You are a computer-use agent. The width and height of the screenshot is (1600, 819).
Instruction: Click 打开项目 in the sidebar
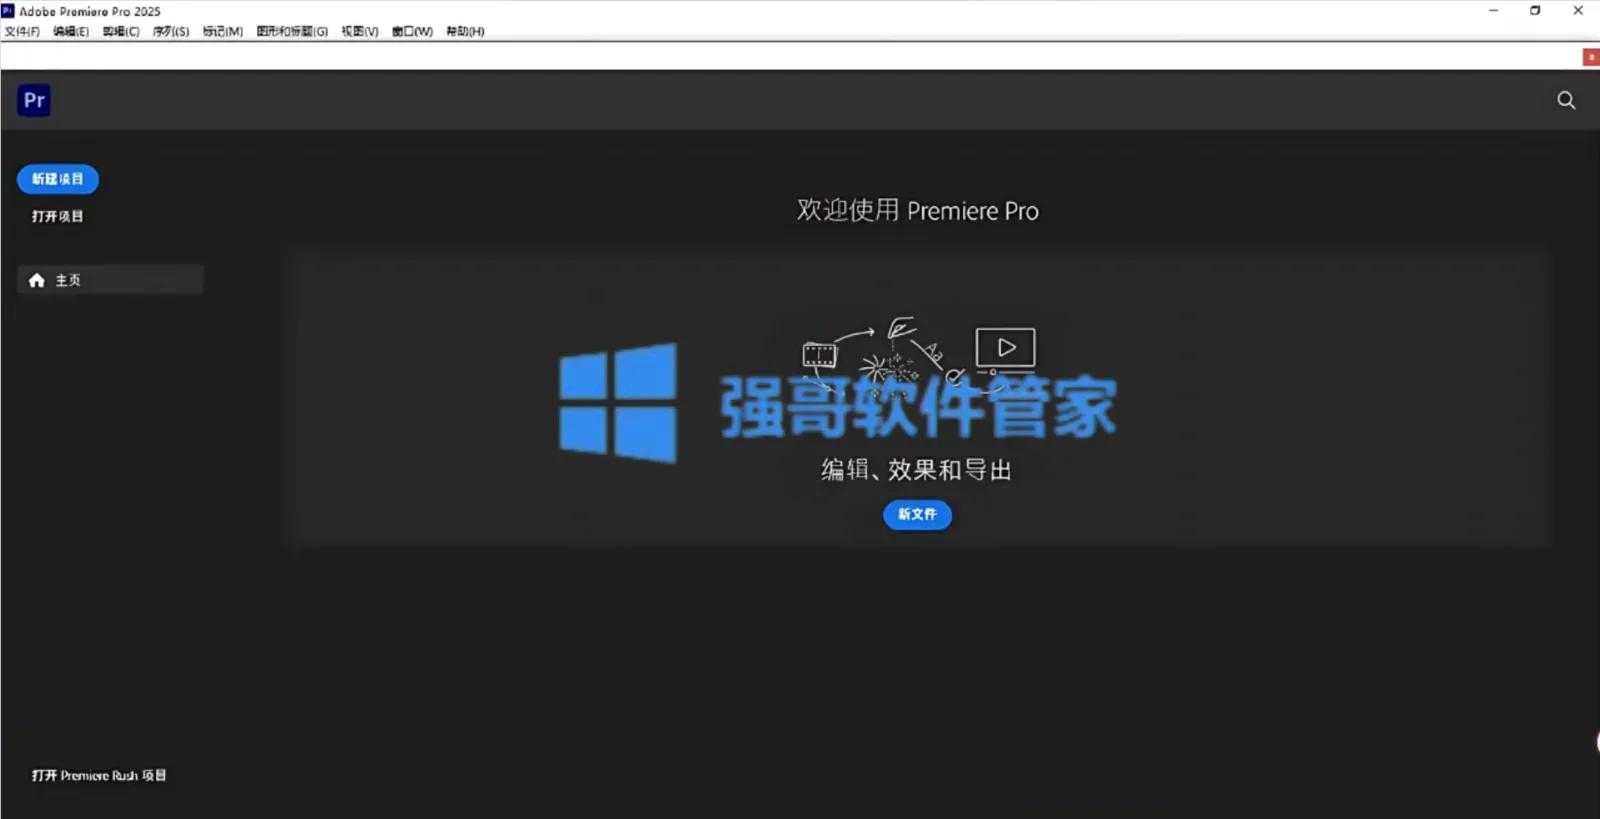[57, 216]
